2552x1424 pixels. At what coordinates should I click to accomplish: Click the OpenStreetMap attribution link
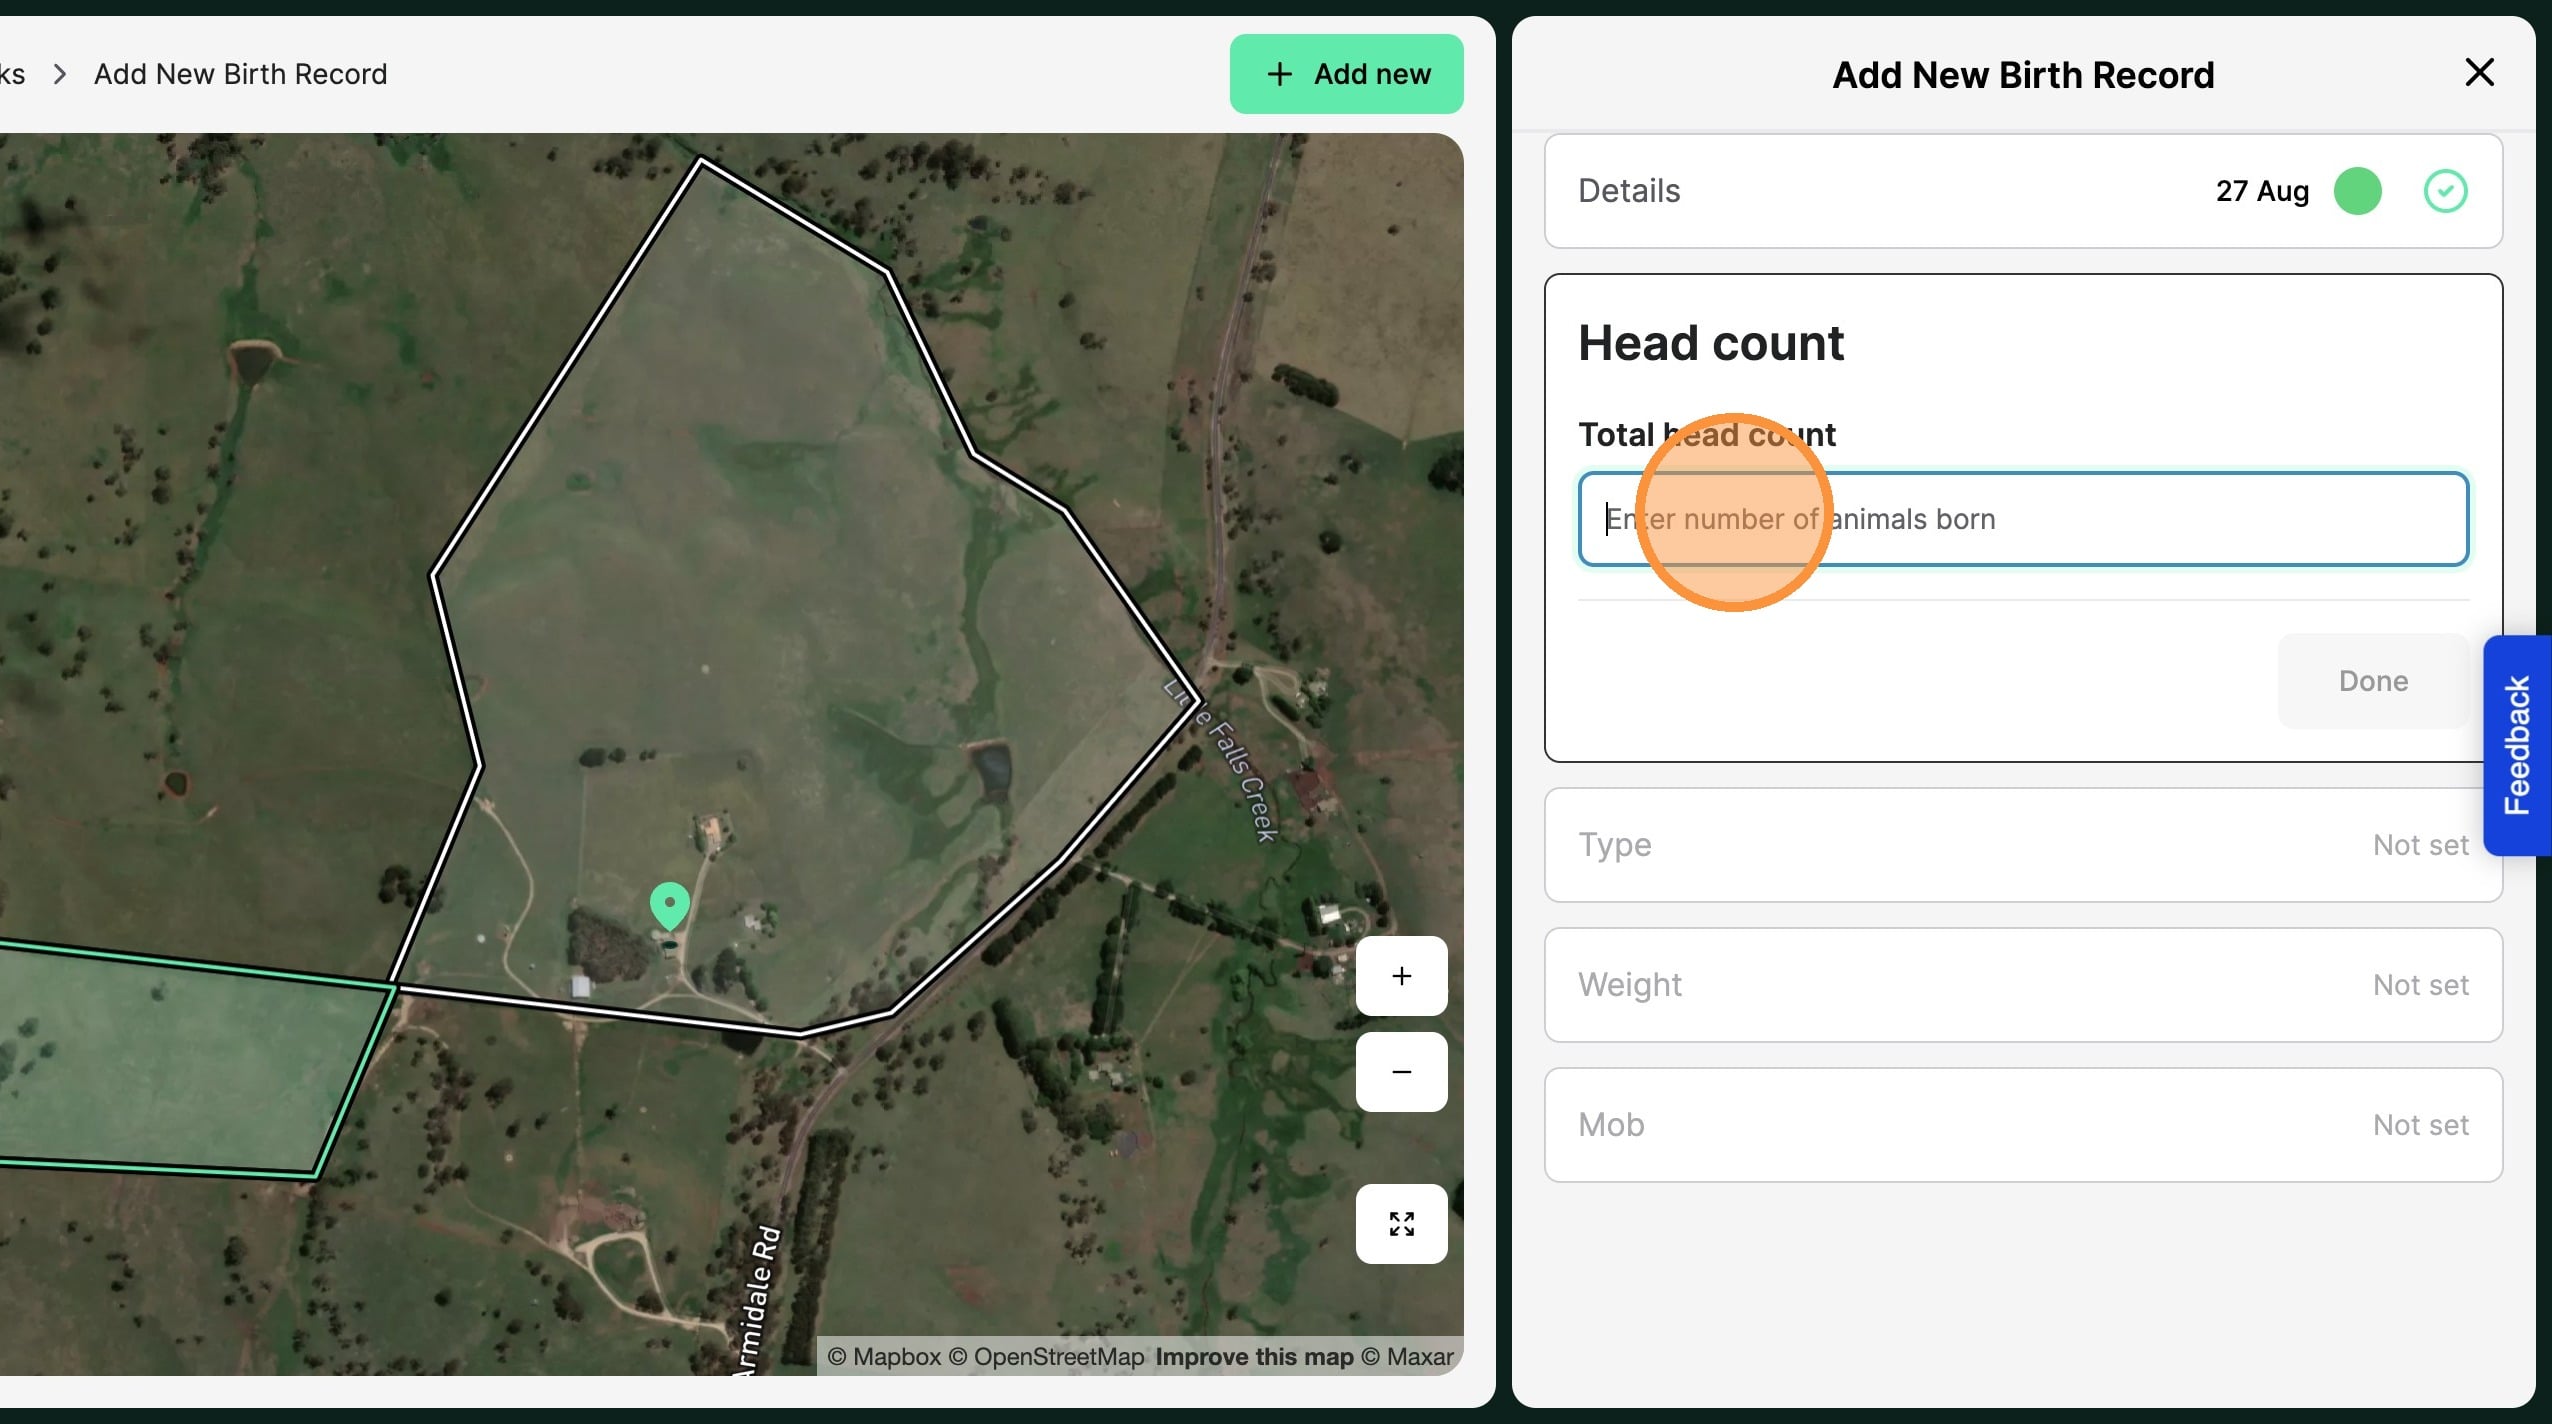[x=1058, y=1357]
